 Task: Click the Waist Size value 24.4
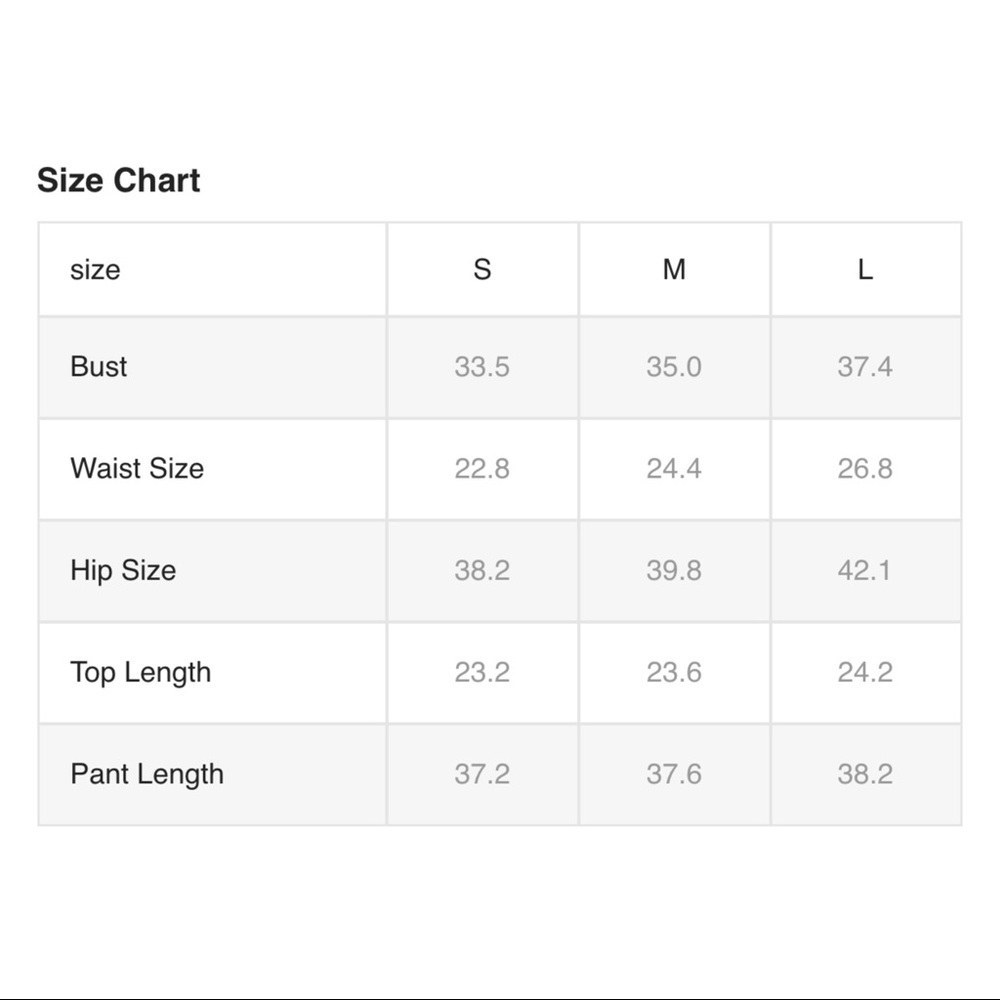[674, 468]
